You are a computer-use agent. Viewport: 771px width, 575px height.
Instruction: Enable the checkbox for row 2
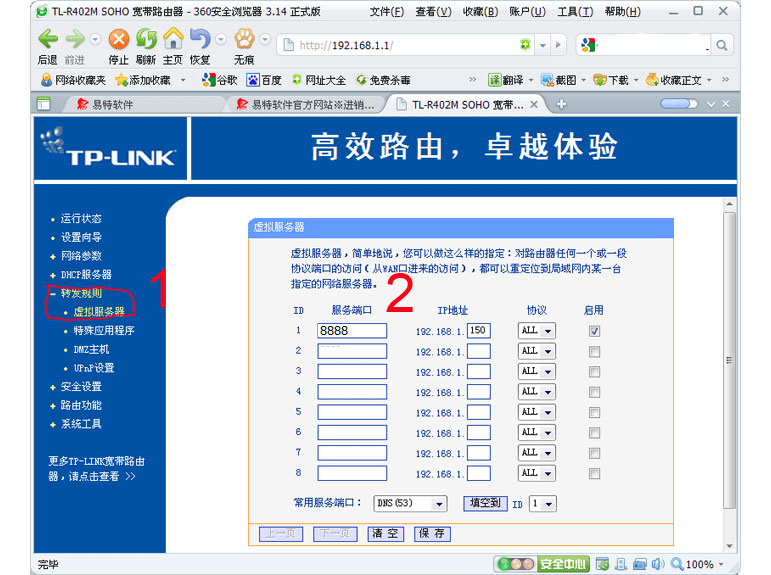tap(595, 351)
